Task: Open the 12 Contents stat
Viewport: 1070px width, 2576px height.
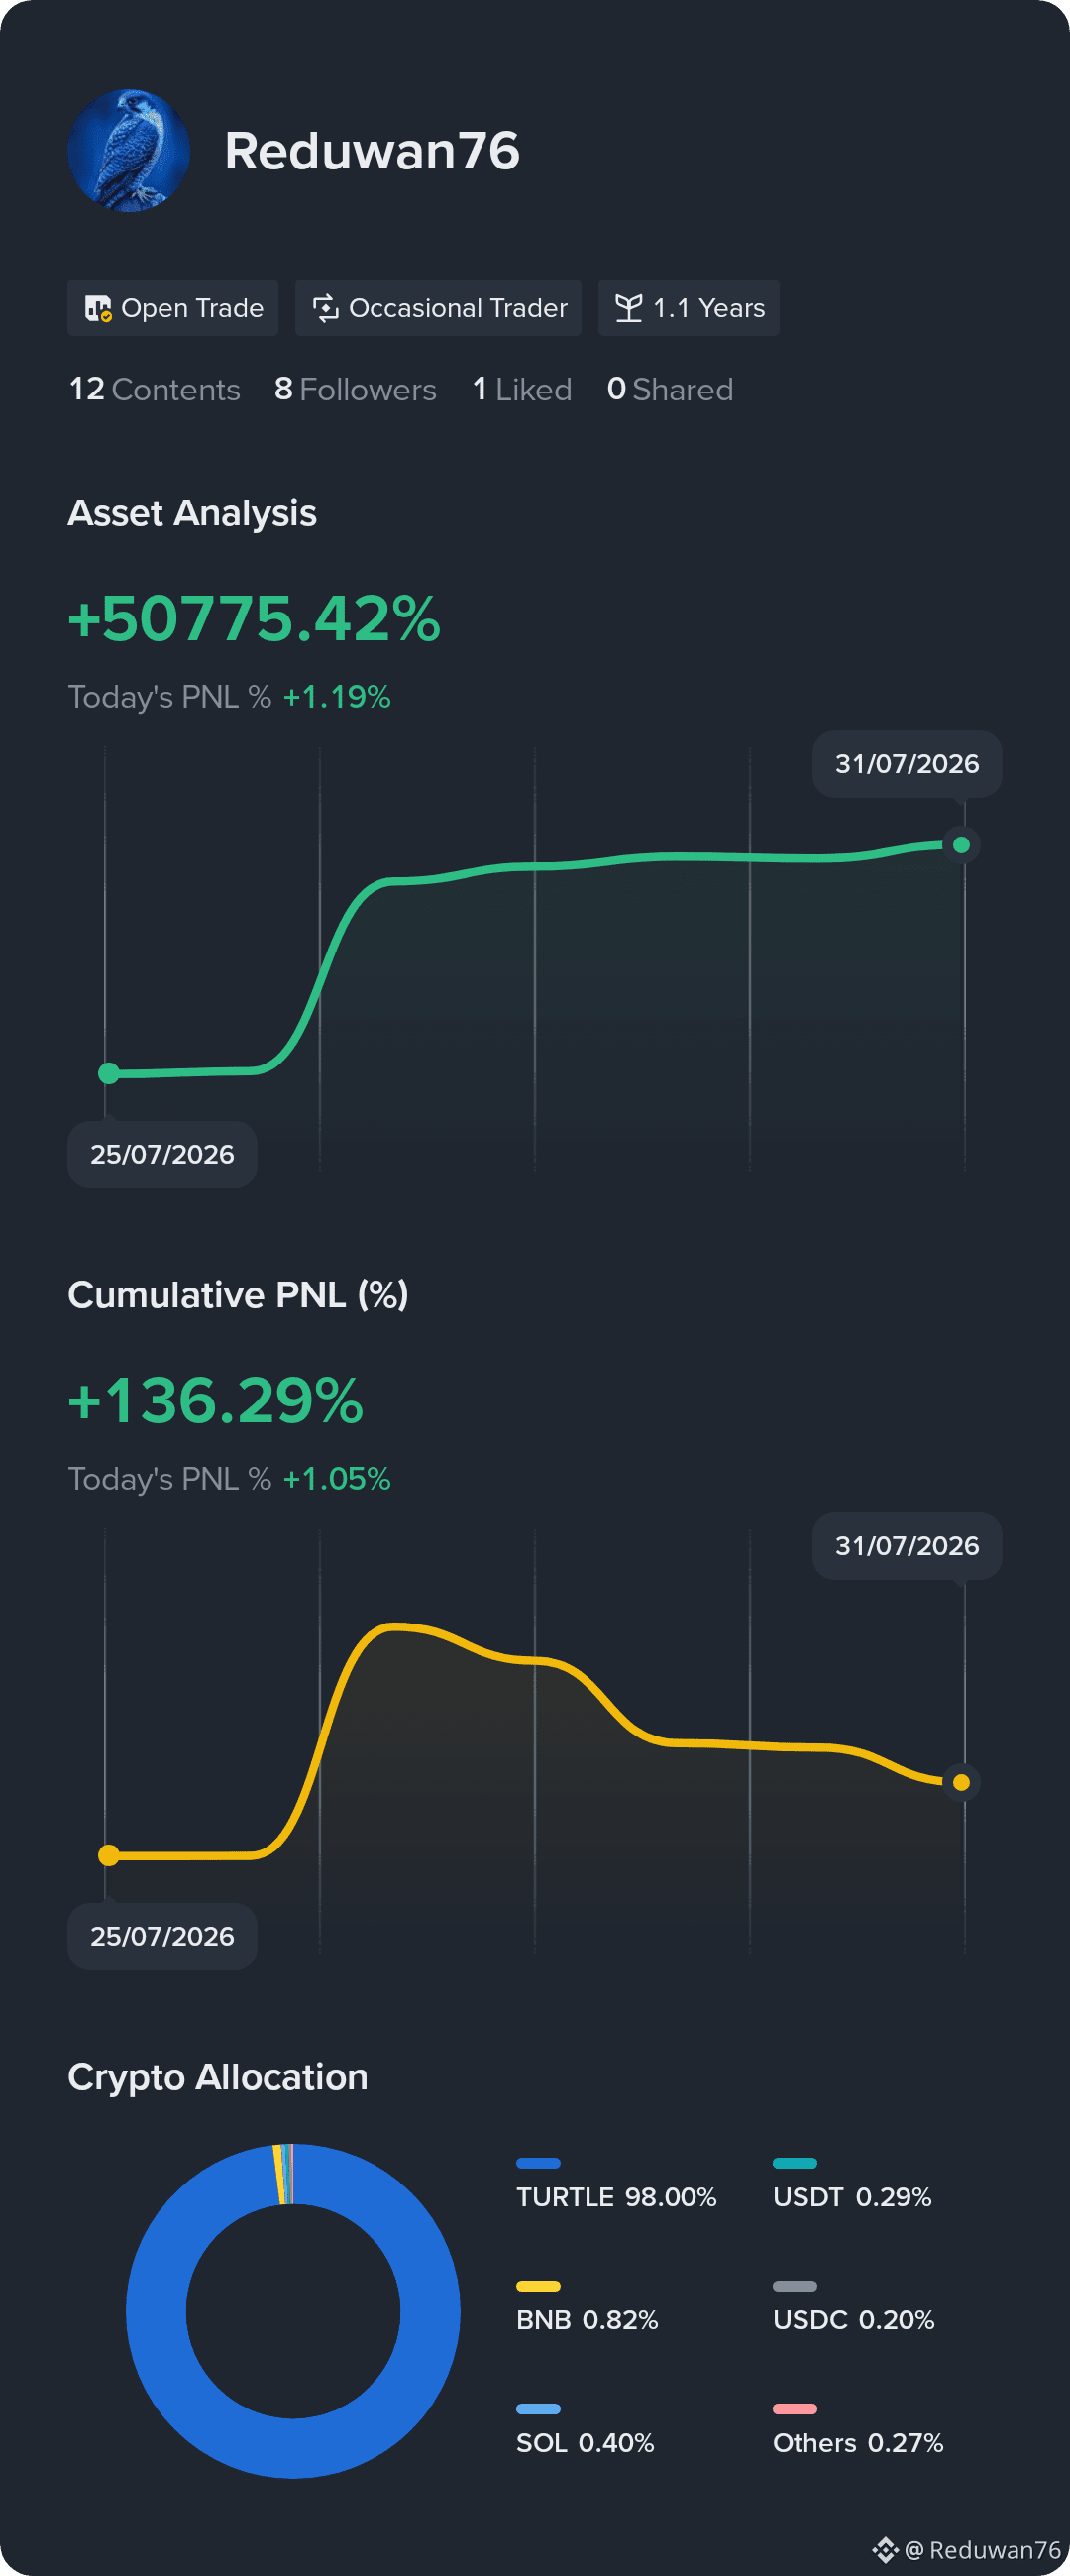Action: coord(155,389)
